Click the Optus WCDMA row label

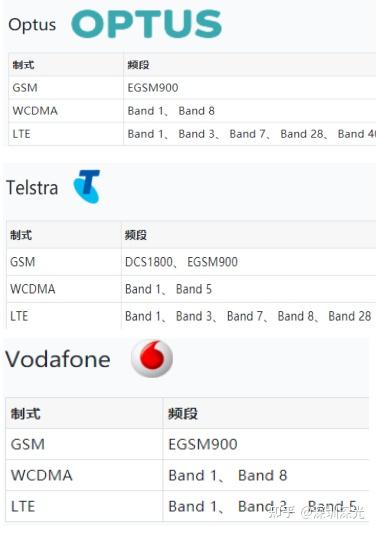(x=35, y=111)
